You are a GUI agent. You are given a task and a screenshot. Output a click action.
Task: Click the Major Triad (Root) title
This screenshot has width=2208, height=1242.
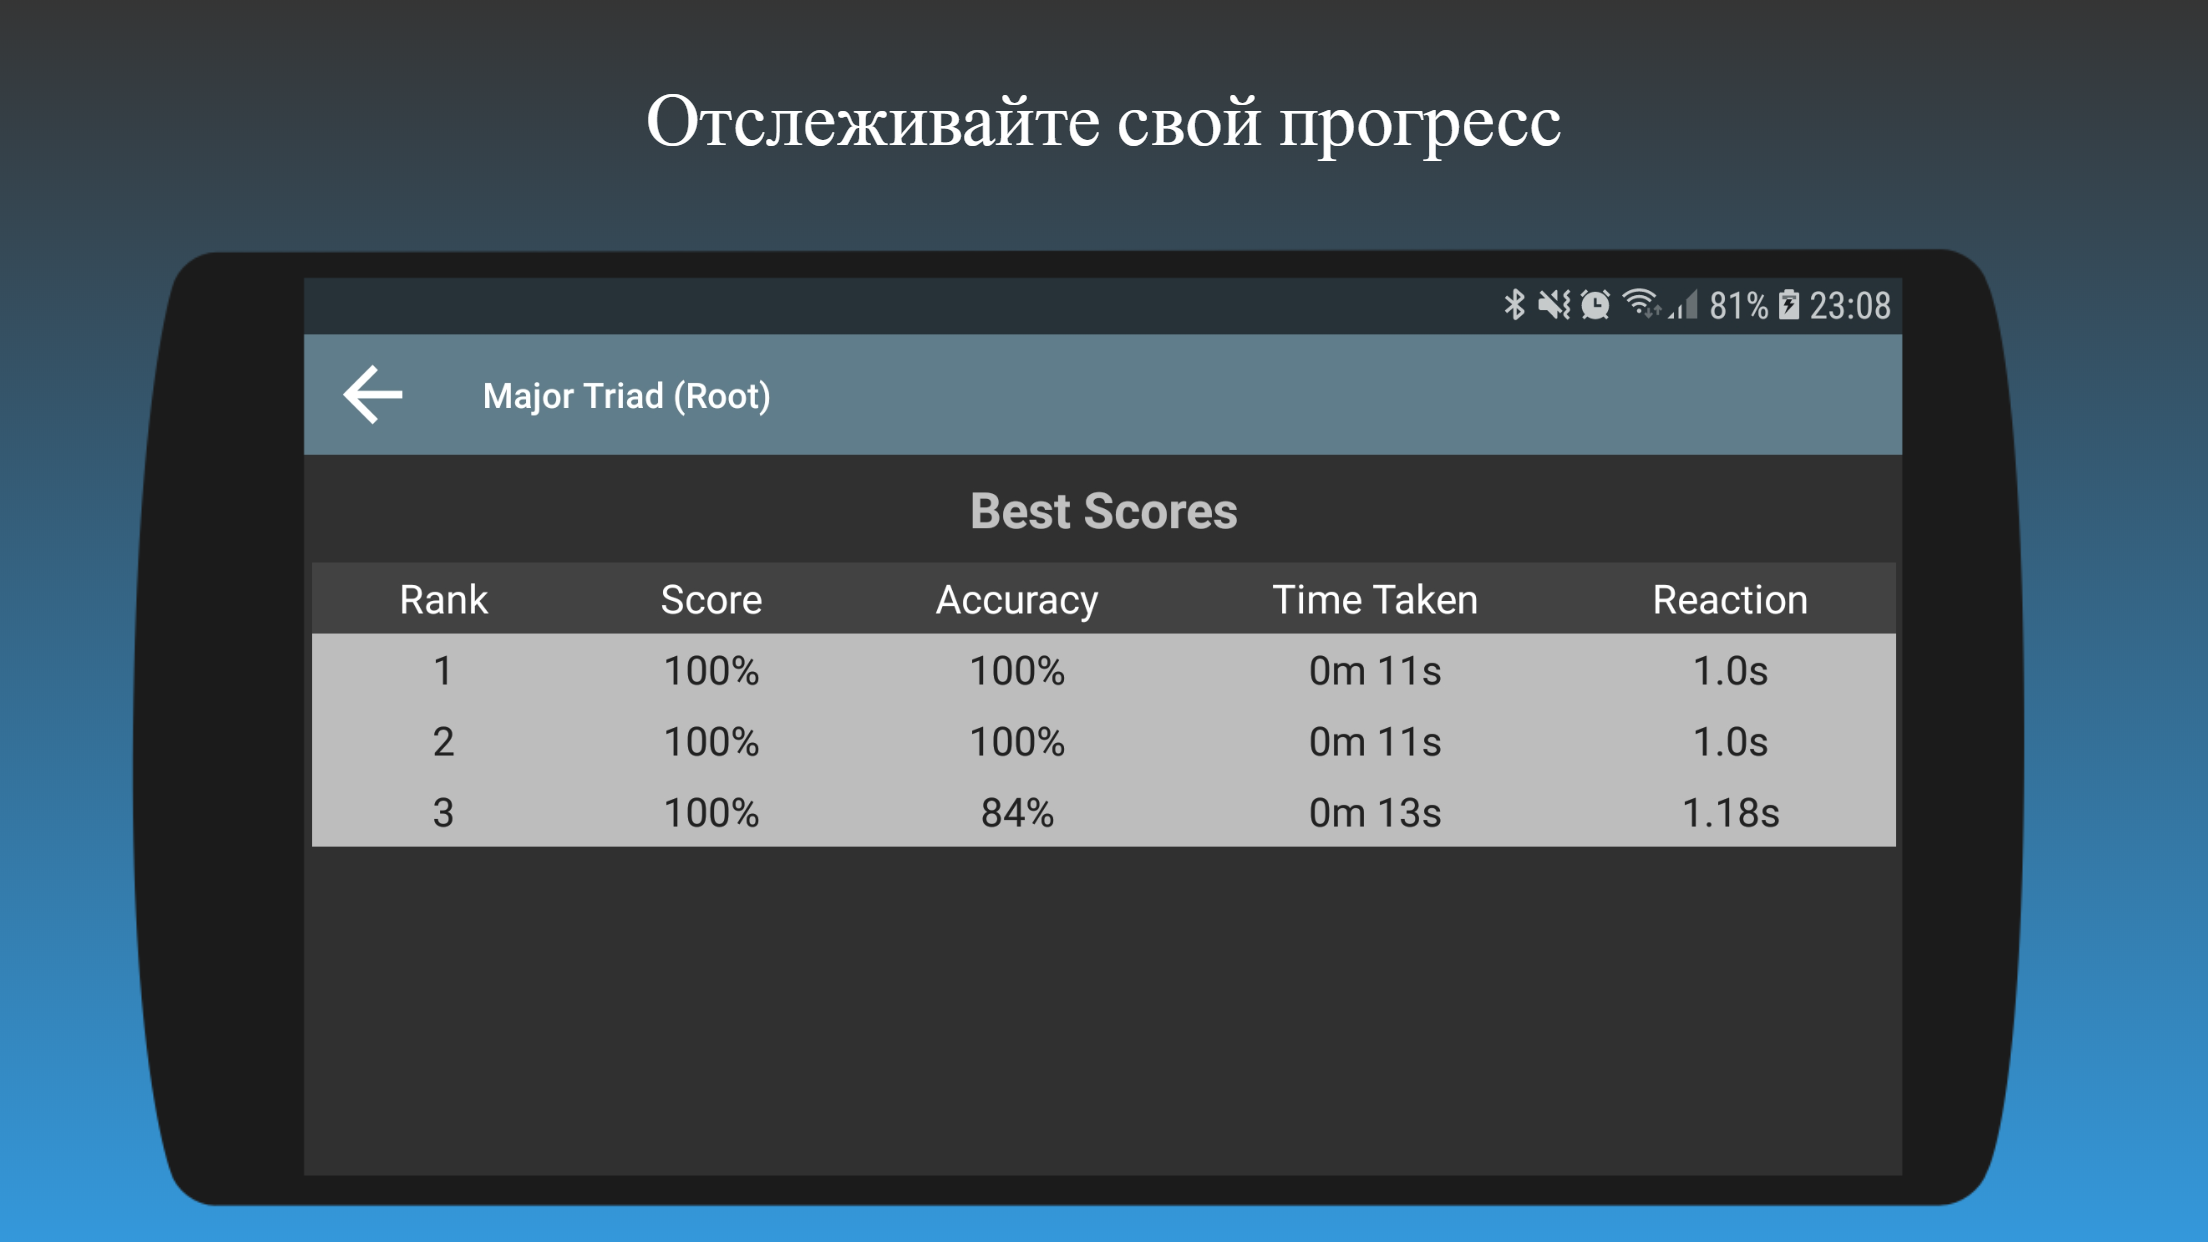click(626, 396)
